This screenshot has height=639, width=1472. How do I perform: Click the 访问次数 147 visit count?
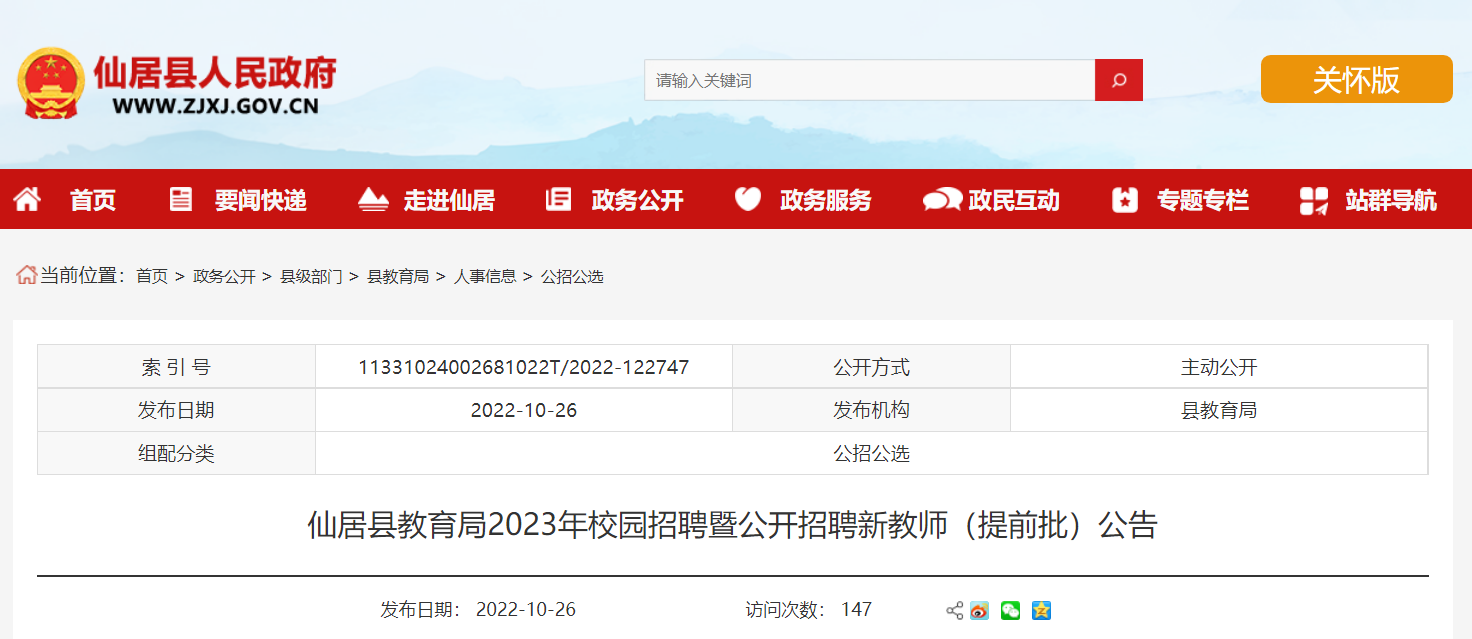point(808,610)
